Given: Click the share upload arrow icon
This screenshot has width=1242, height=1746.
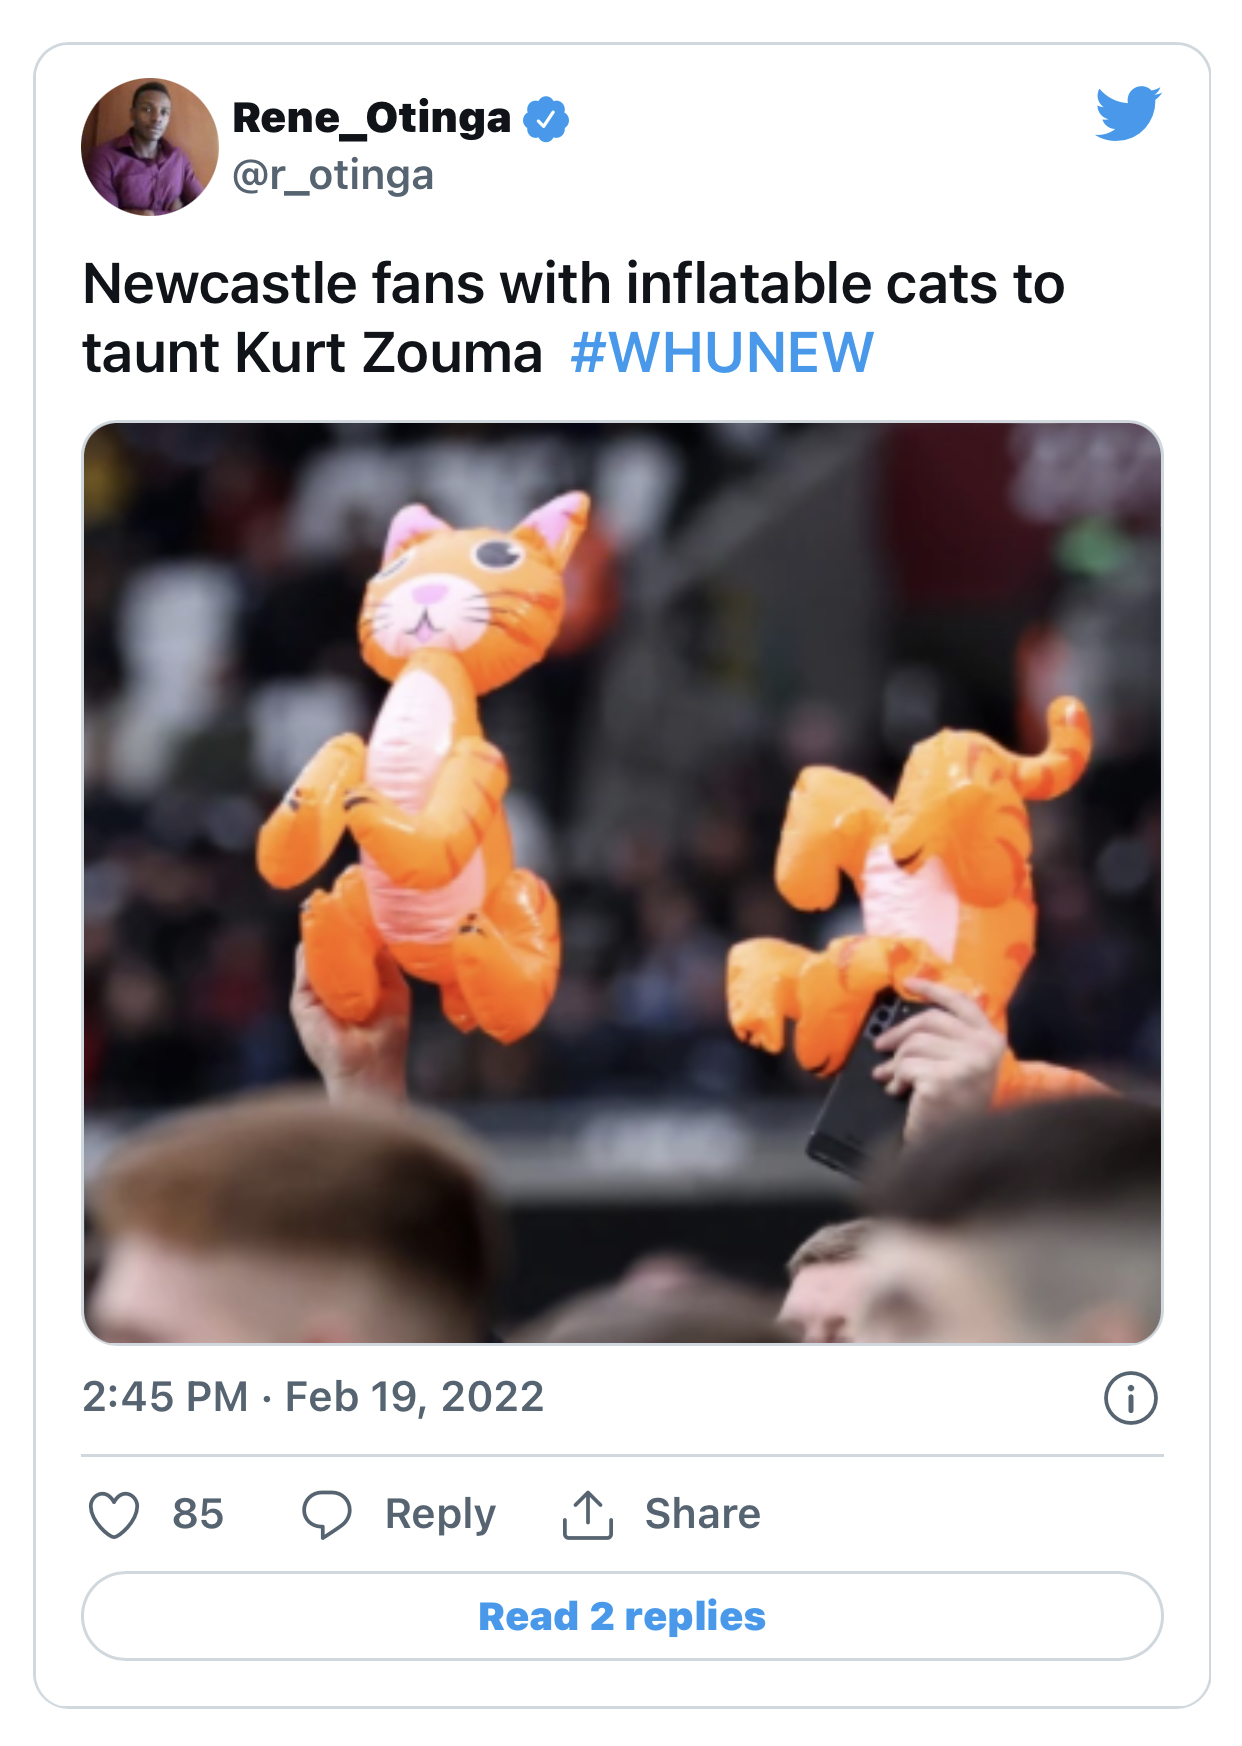Looking at the screenshot, I should 588,1514.
